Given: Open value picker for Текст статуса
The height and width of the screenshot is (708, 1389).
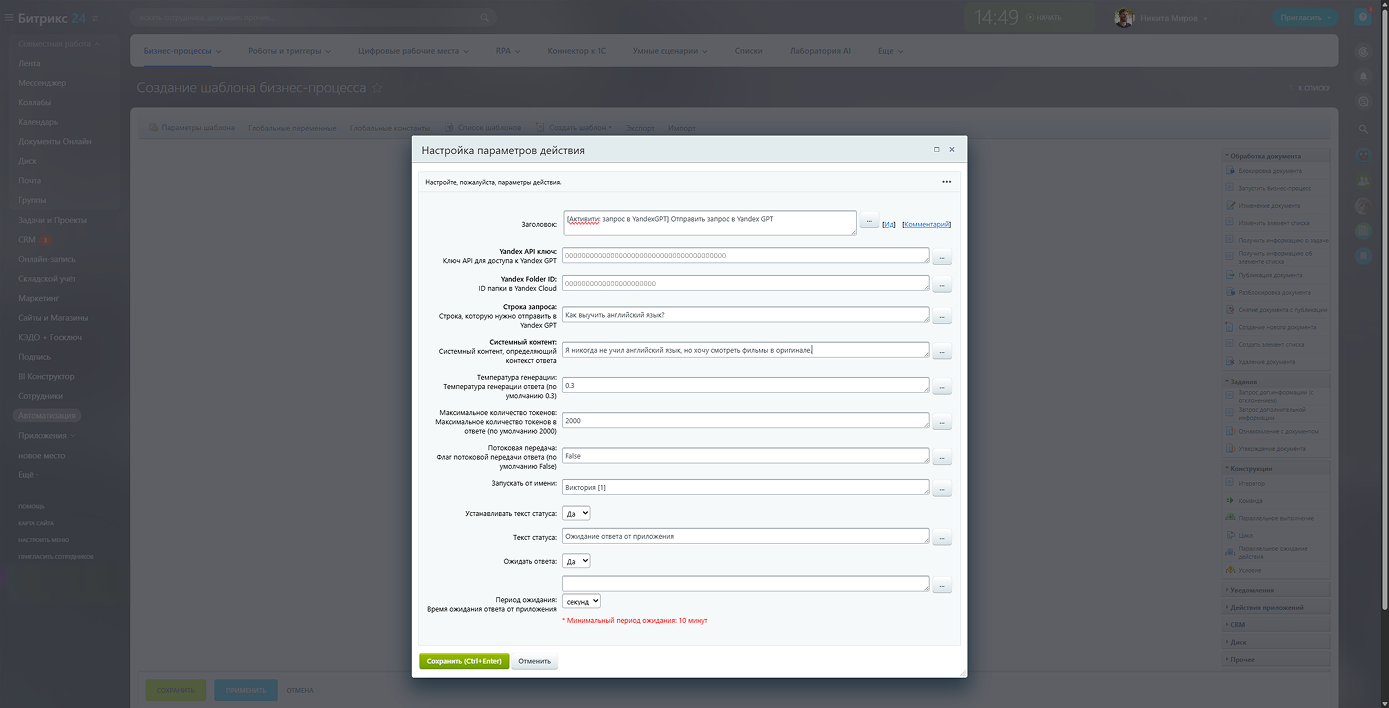Looking at the screenshot, I should coord(943,538).
